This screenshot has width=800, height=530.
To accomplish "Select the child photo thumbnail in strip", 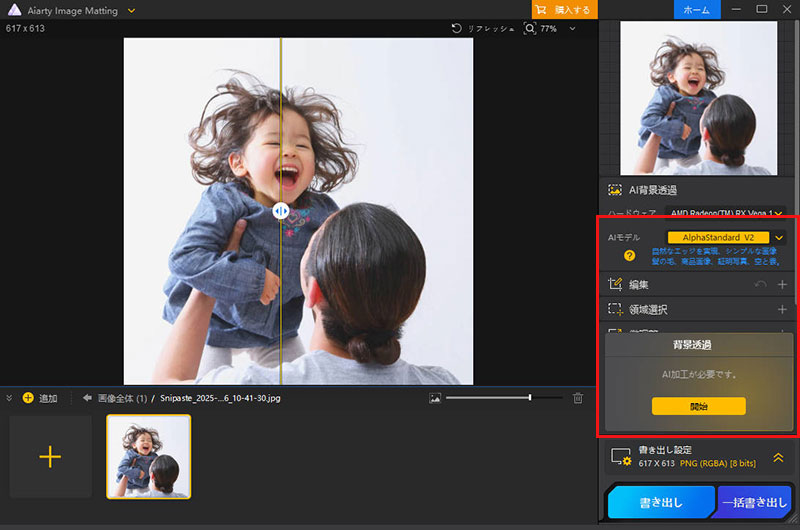I will click(x=148, y=457).
